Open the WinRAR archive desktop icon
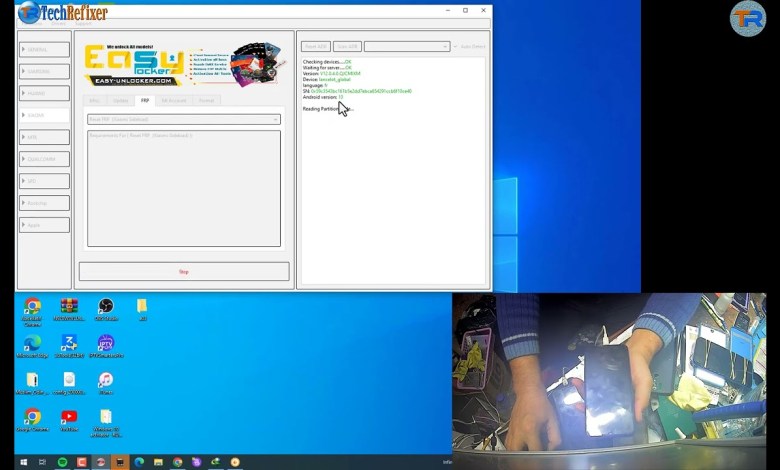Image resolution: width=780 pixels, height=470 pixels. click(x=69, y=307)
